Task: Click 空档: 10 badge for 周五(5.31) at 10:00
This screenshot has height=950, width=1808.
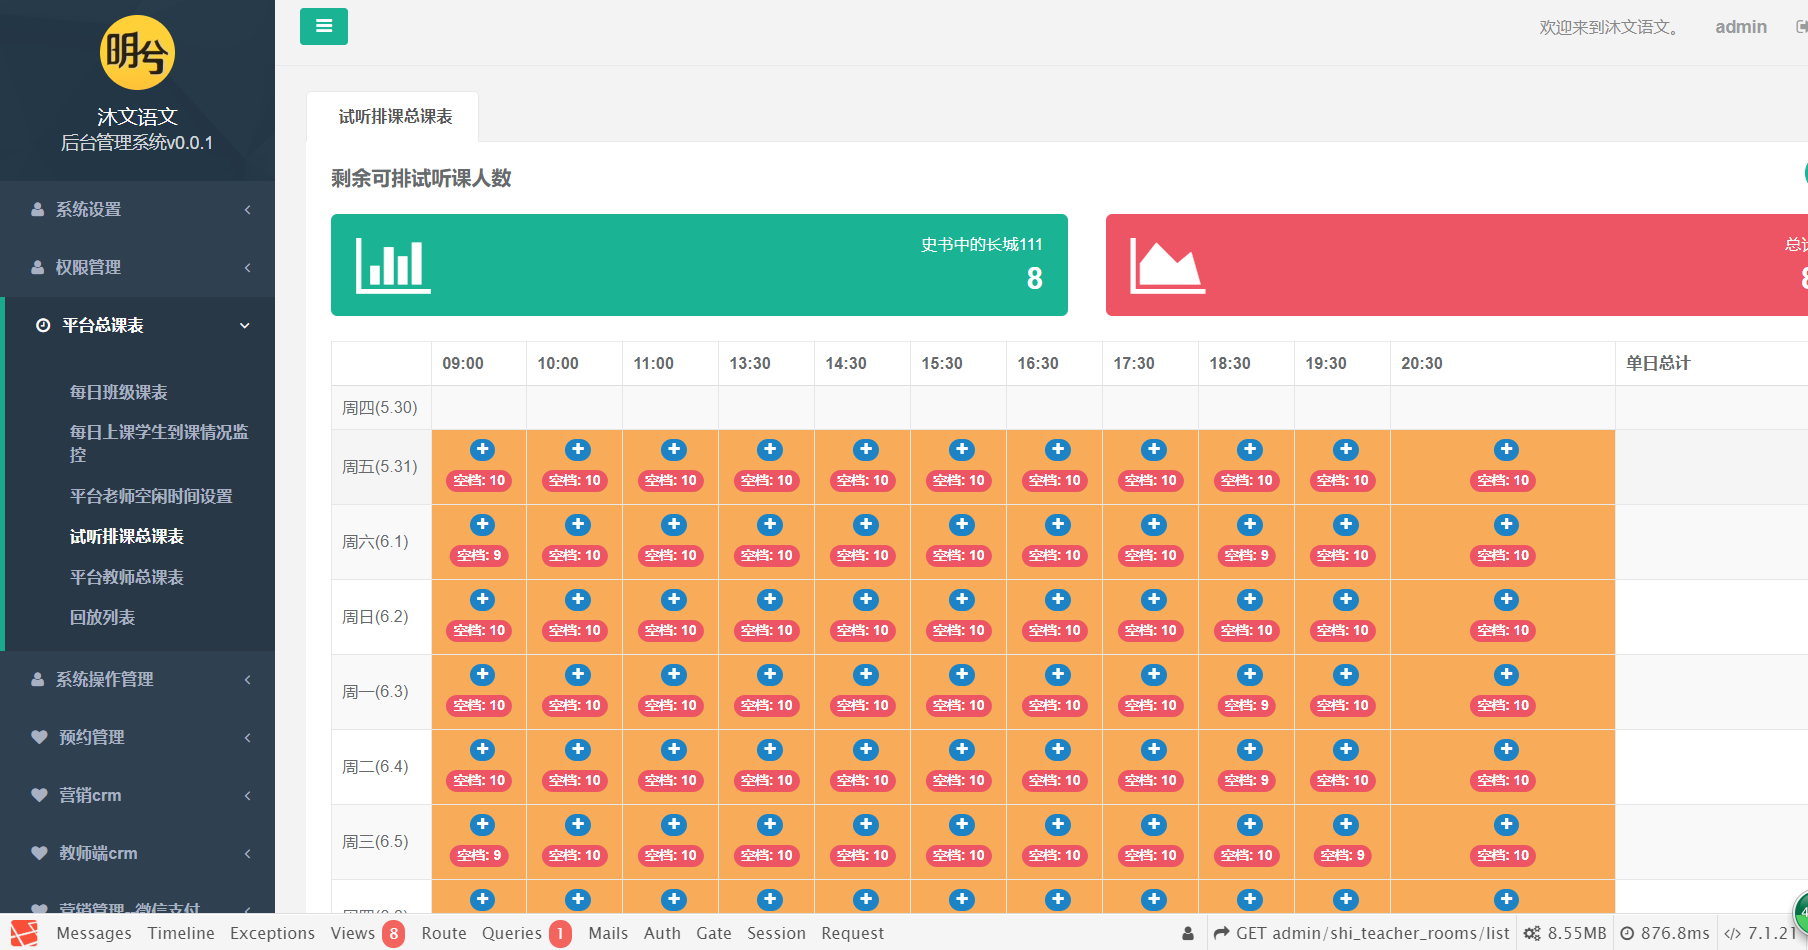Action: [x=575, y=480]
